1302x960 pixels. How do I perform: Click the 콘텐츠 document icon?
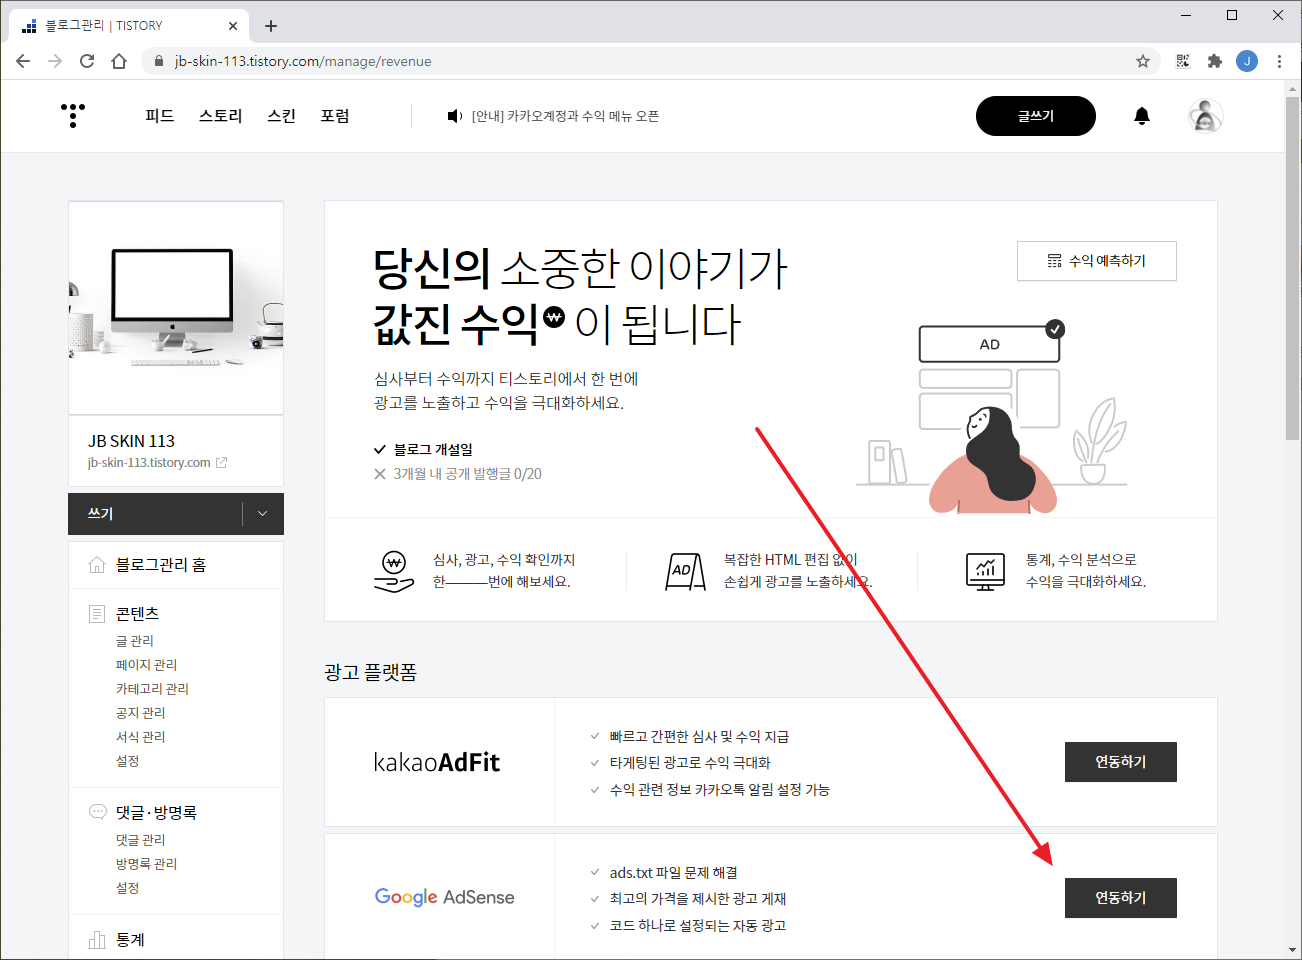(x=97, y=613)
